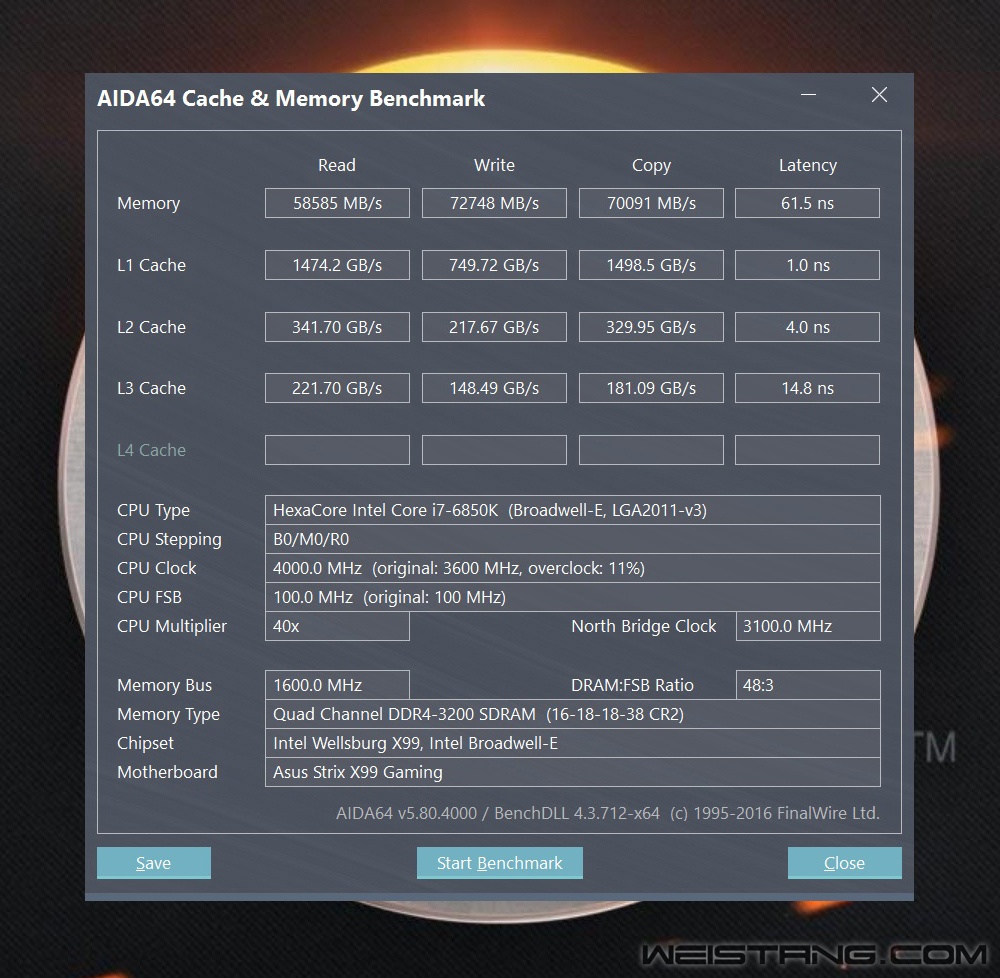This screenshot has width=1000, height=978.
Task: Click the Latency column header
Action: [807, 166]
